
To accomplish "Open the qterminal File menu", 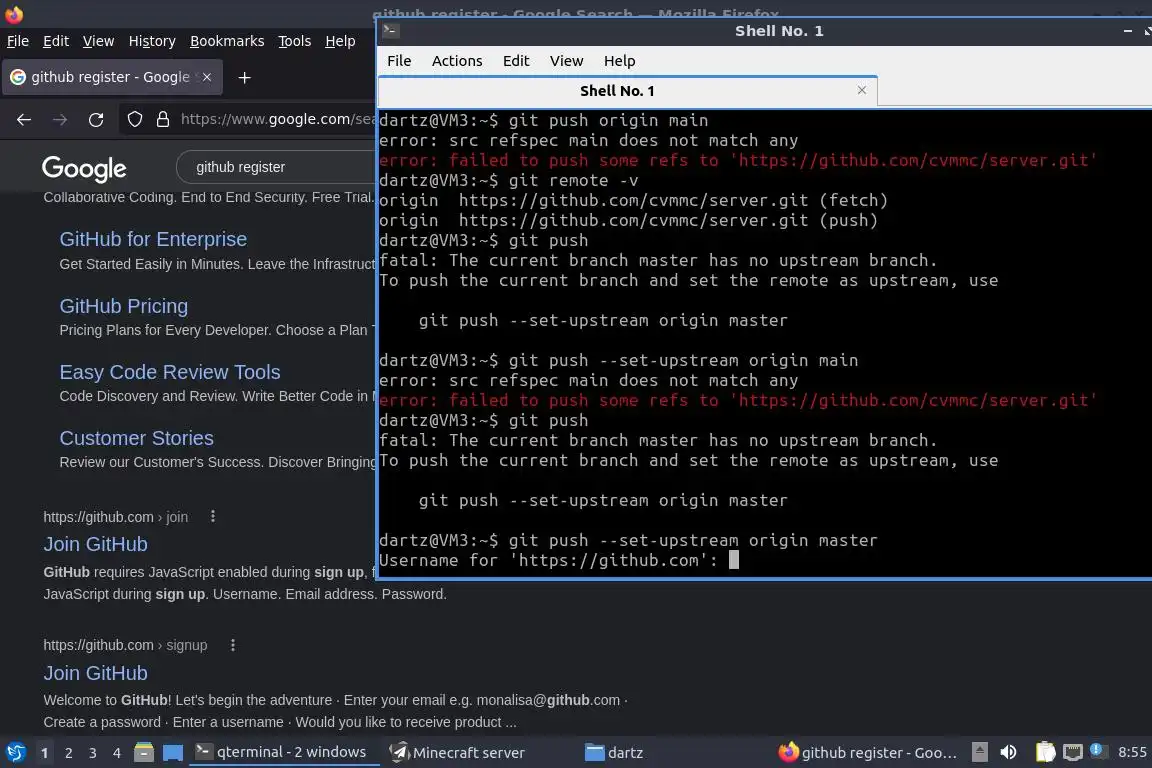I will (399, 61).
